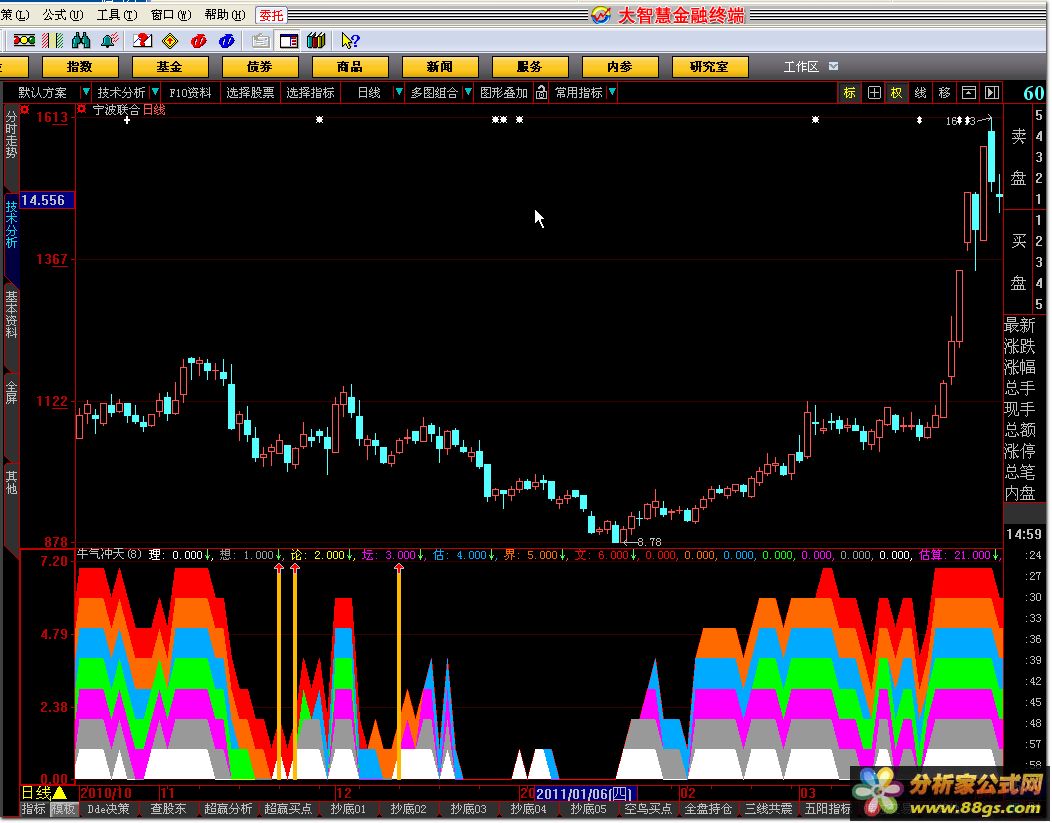Image resolution: width=1052 pixels, height=823 pixels.
Task: Toggle the 权 adjustment button
Action: click(x=896, y=93)
